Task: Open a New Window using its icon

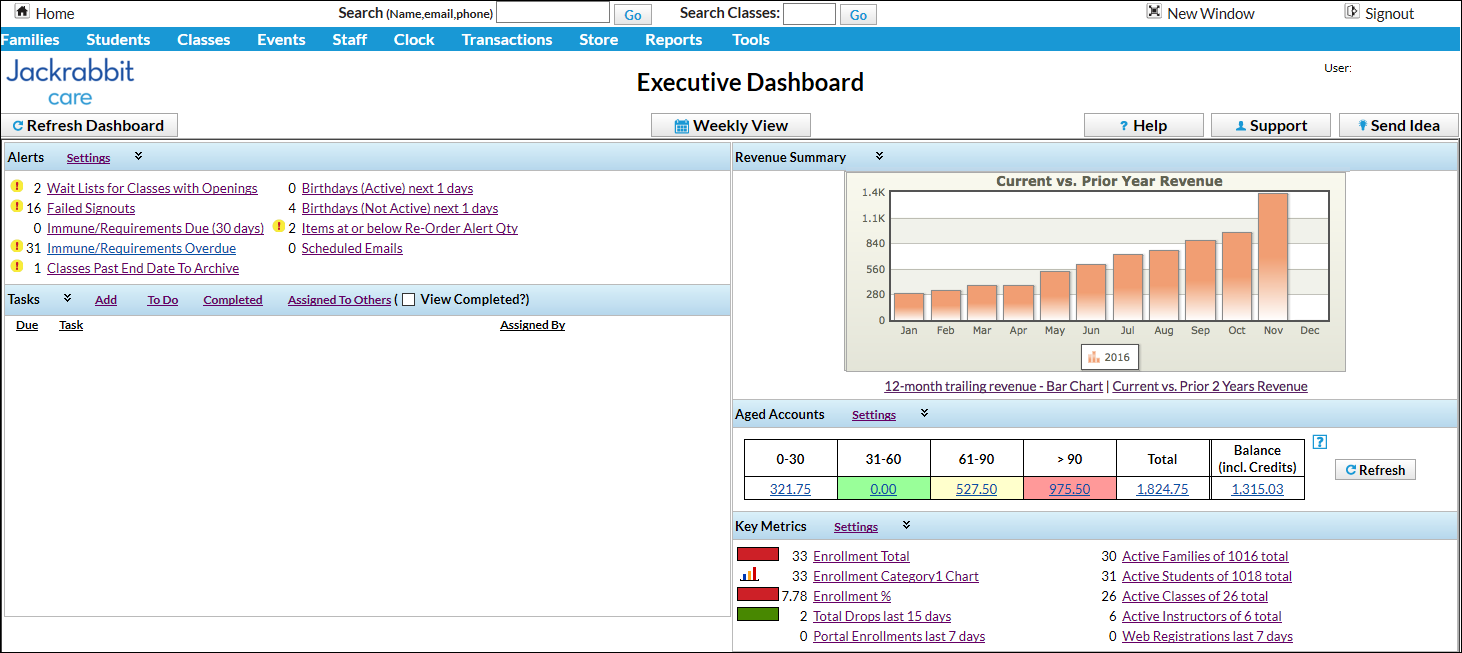Action: 1153,13
